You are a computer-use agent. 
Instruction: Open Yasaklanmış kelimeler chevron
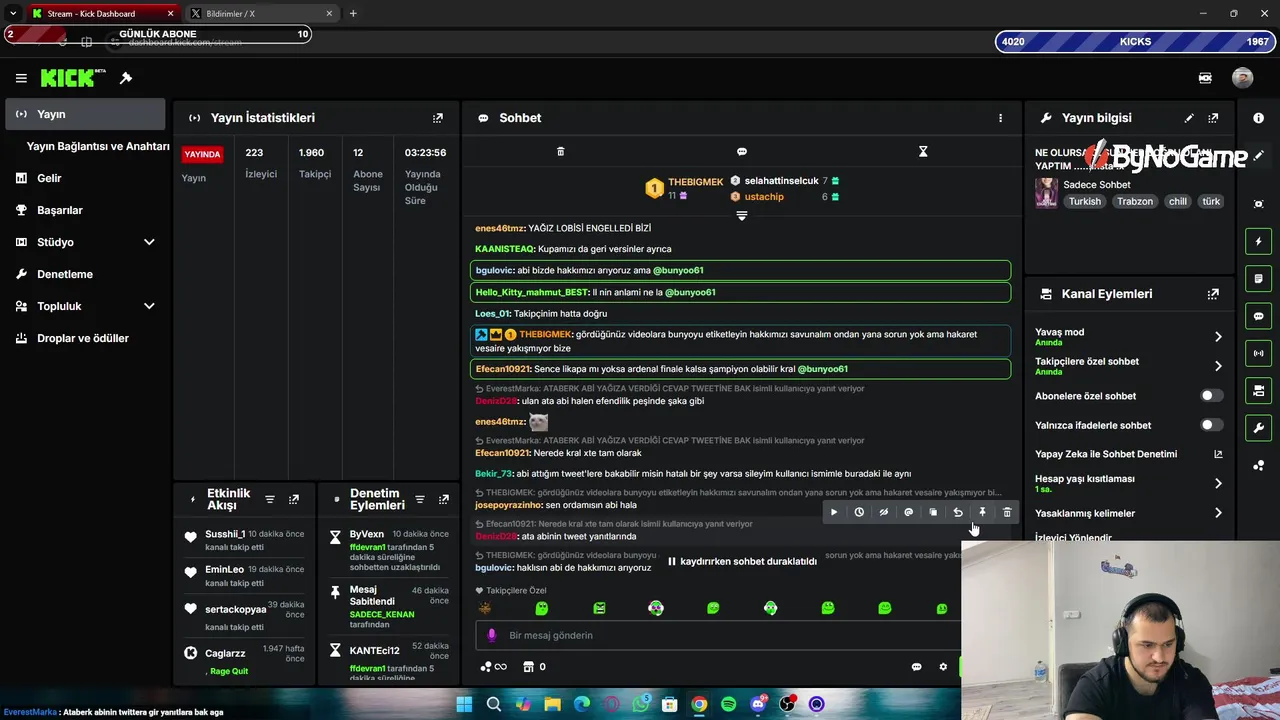point(1218,513)
